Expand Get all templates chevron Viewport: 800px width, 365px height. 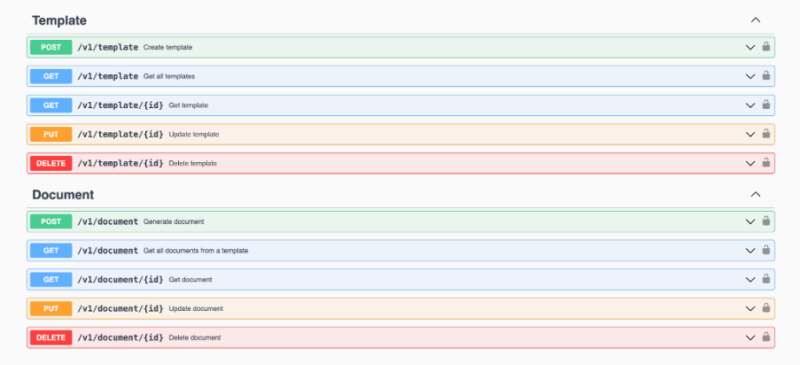pos(750,77)
